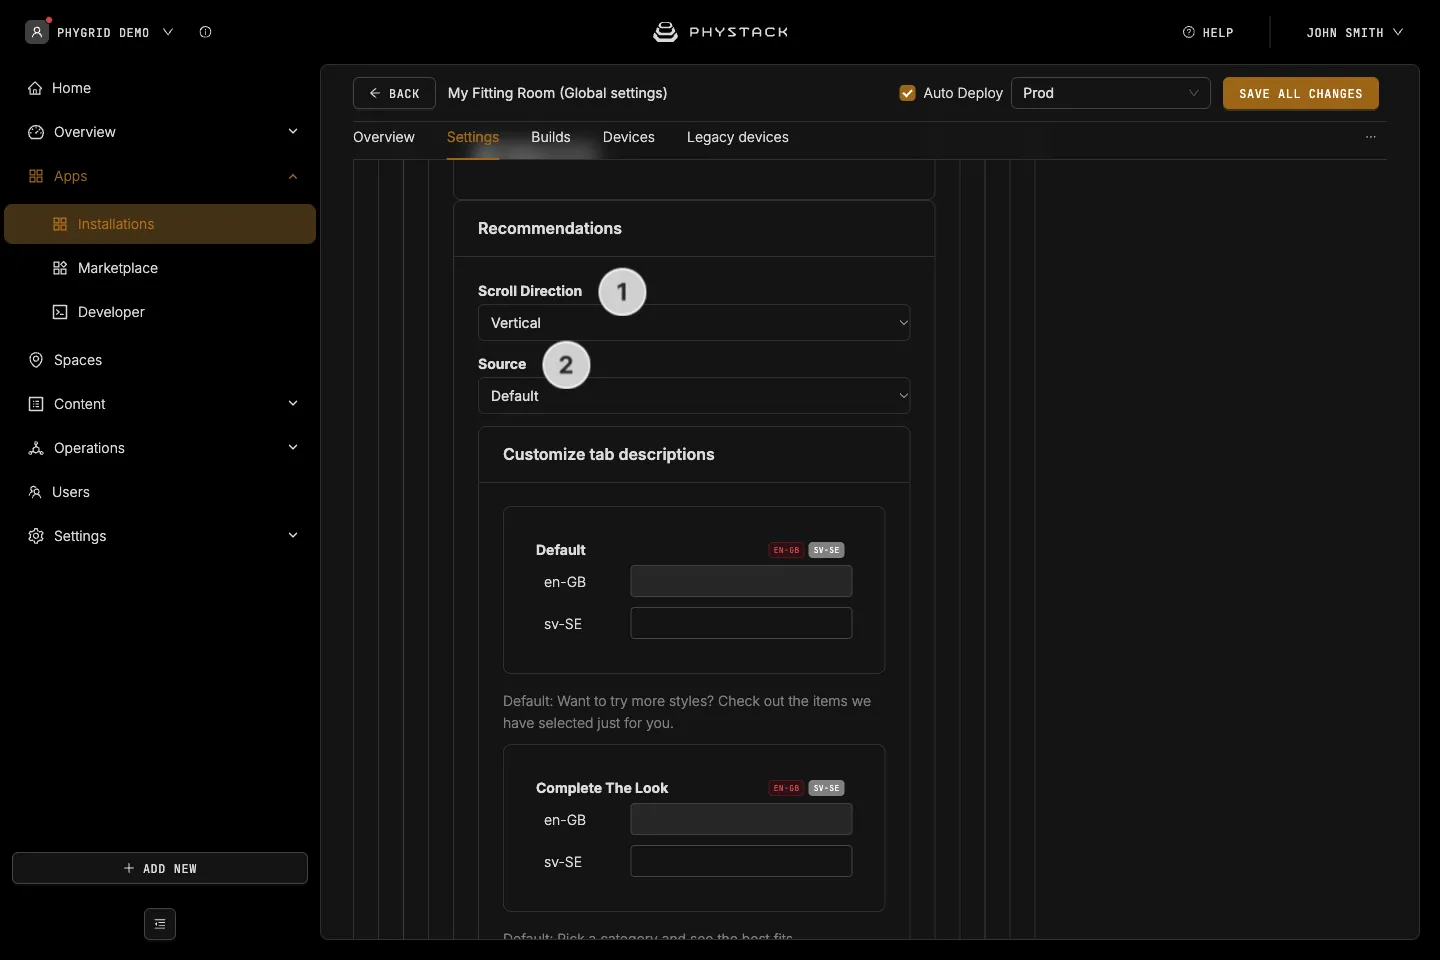Click the Marketplace icon

point(60,268)
